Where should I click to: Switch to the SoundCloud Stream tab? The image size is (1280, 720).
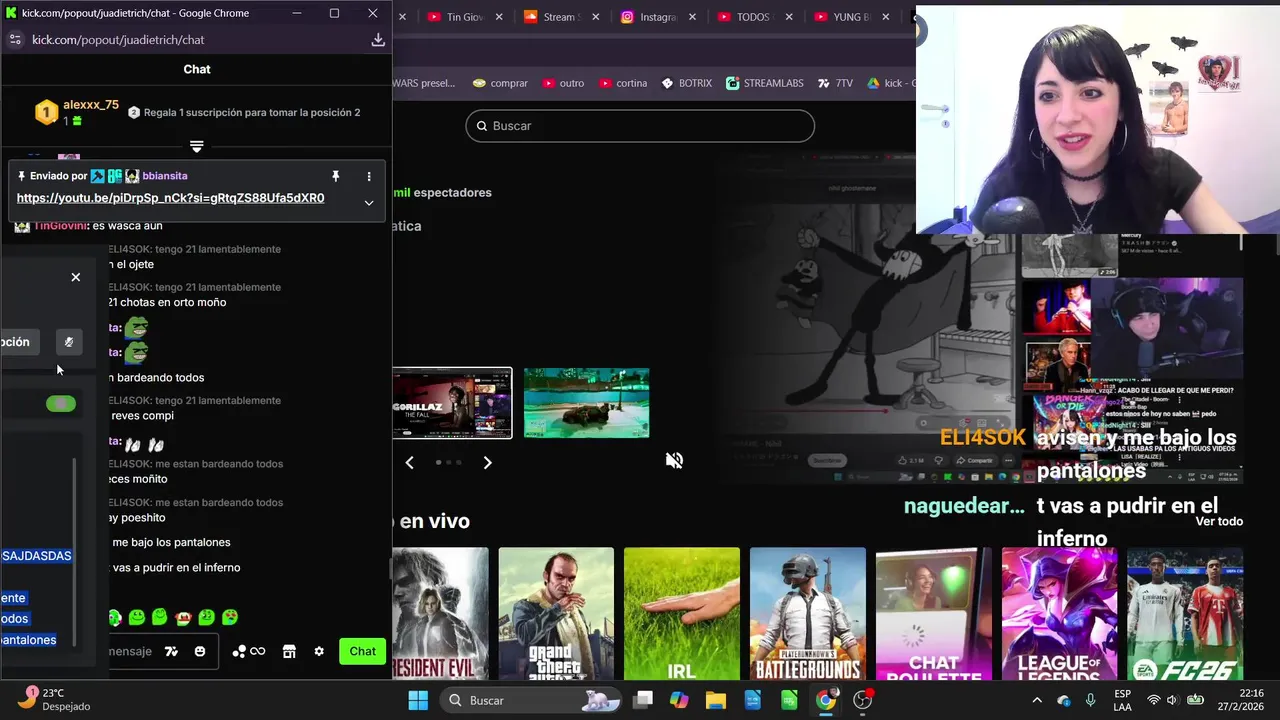point(552,17)
